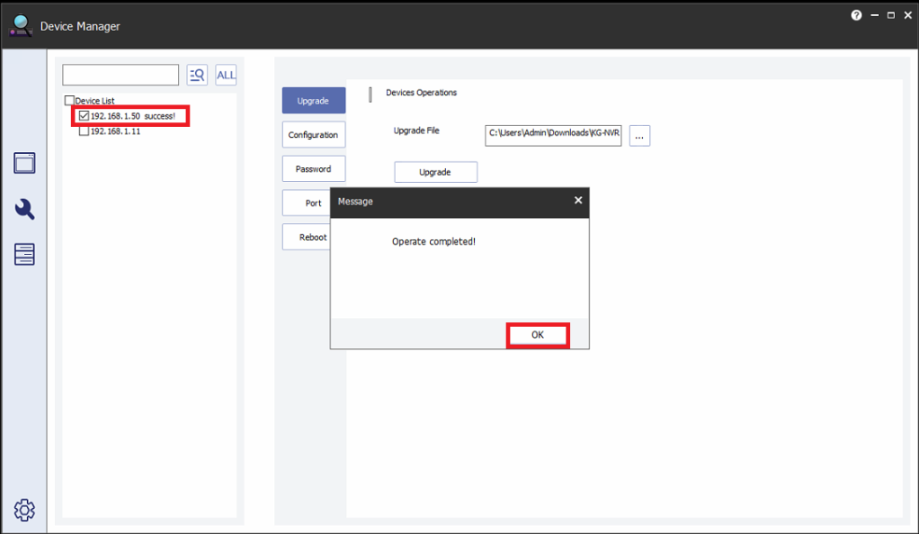
Task: Switch to the Password tab
Action: pos(313,169)
